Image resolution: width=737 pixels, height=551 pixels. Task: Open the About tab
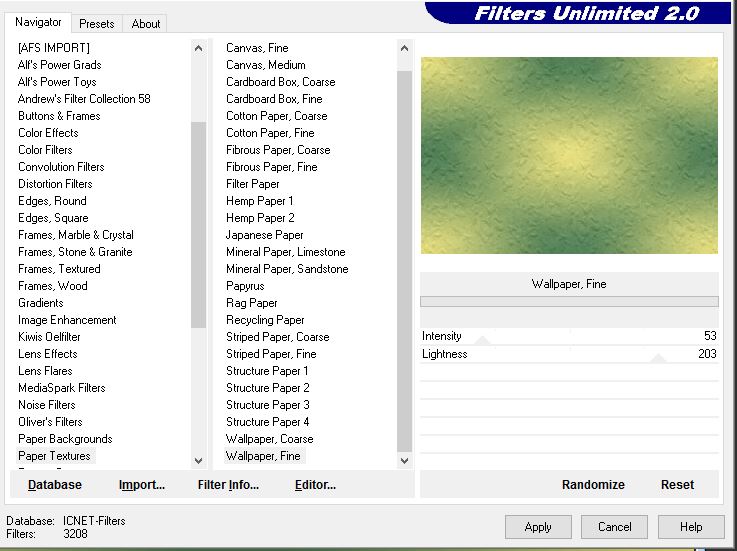pos(146,23)
